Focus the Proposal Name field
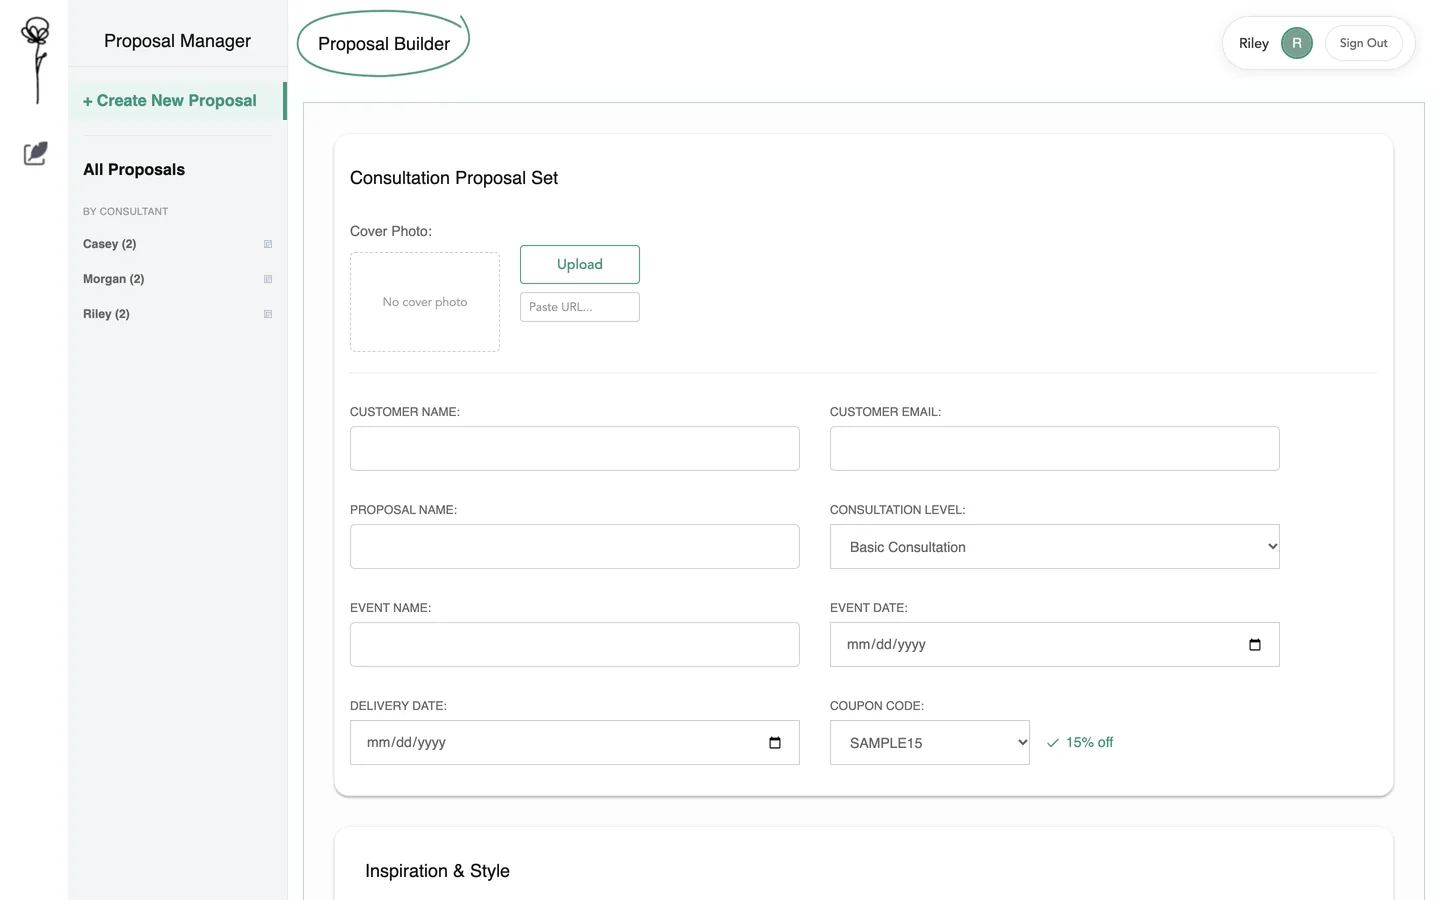This screenshot has width=1440, height=900. pos(575,547)
